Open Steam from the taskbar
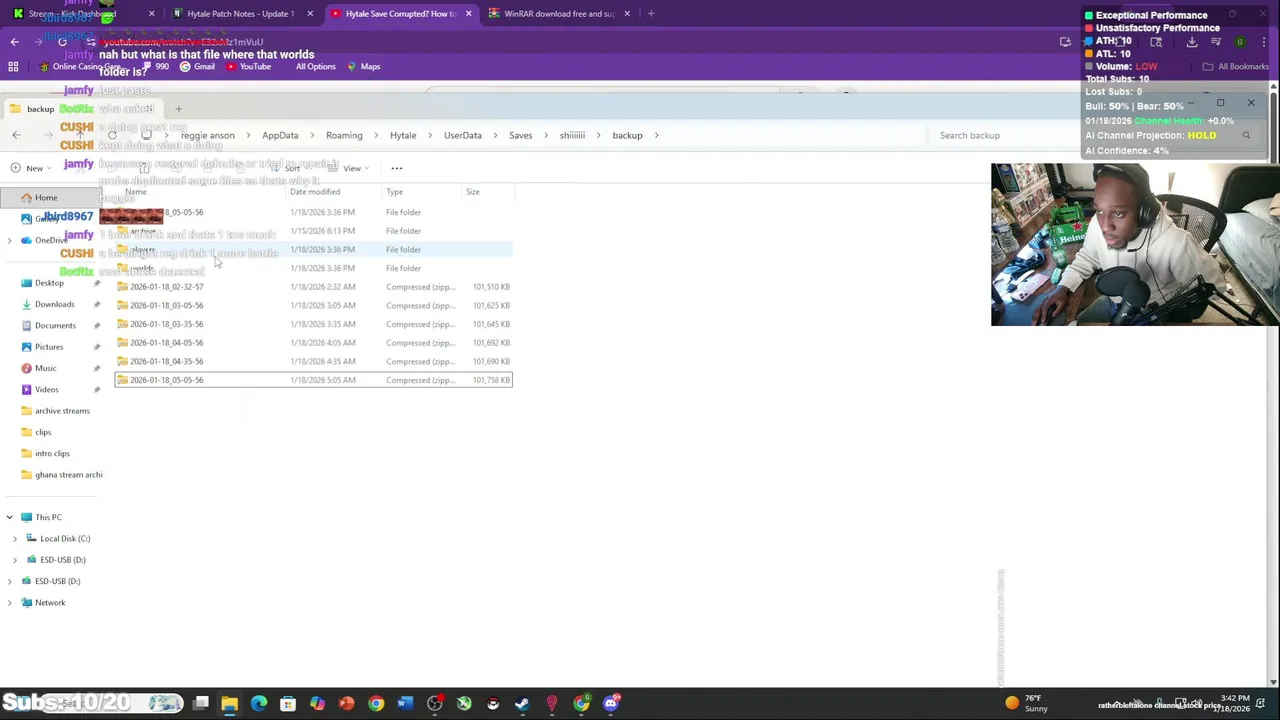This screenshot has height=720, width=1280. [522, 704]
